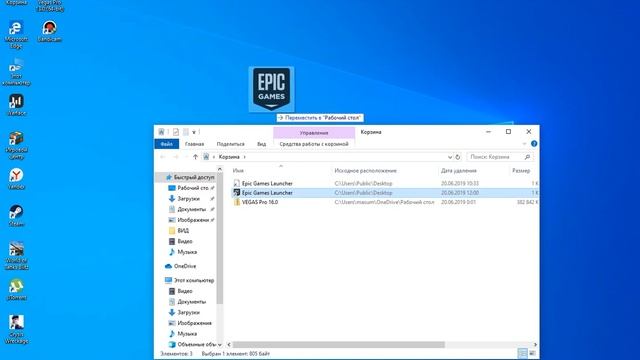Click the Выбран 1 элемент status text
This screenshot has height=360, width=640.
click(236, 353)
